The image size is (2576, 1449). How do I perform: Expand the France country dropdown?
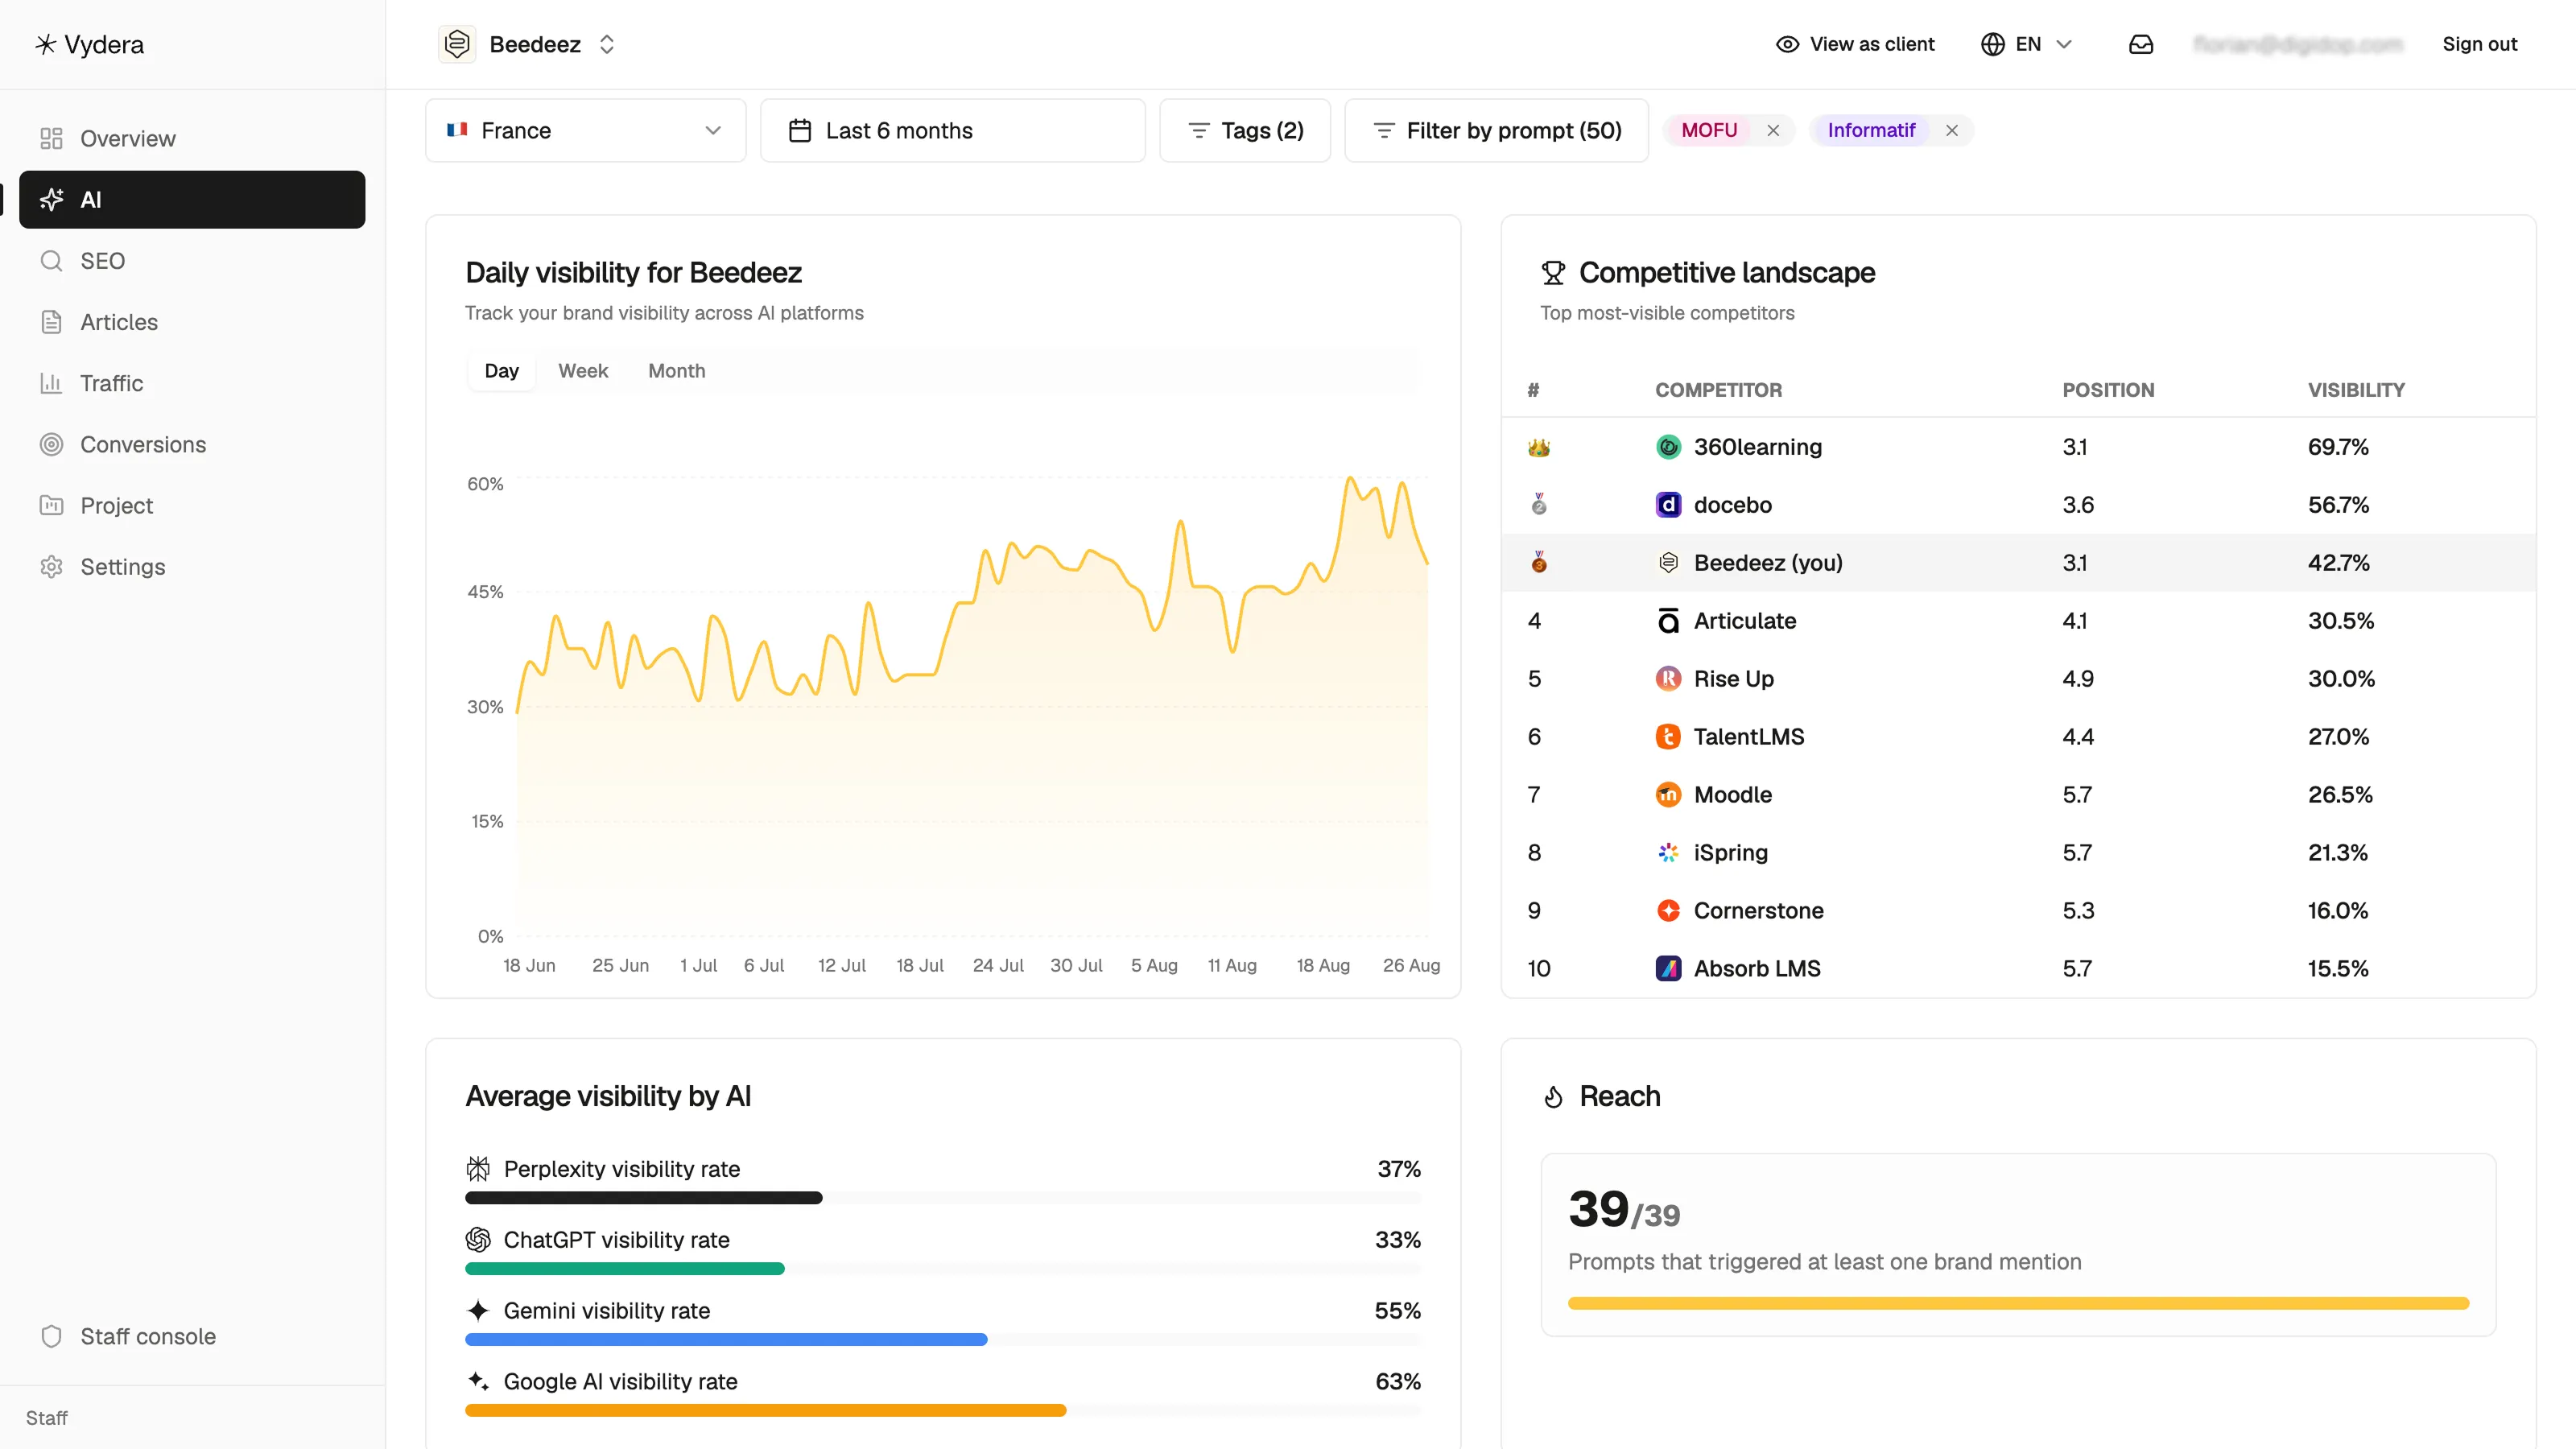(x=585, y=130)
